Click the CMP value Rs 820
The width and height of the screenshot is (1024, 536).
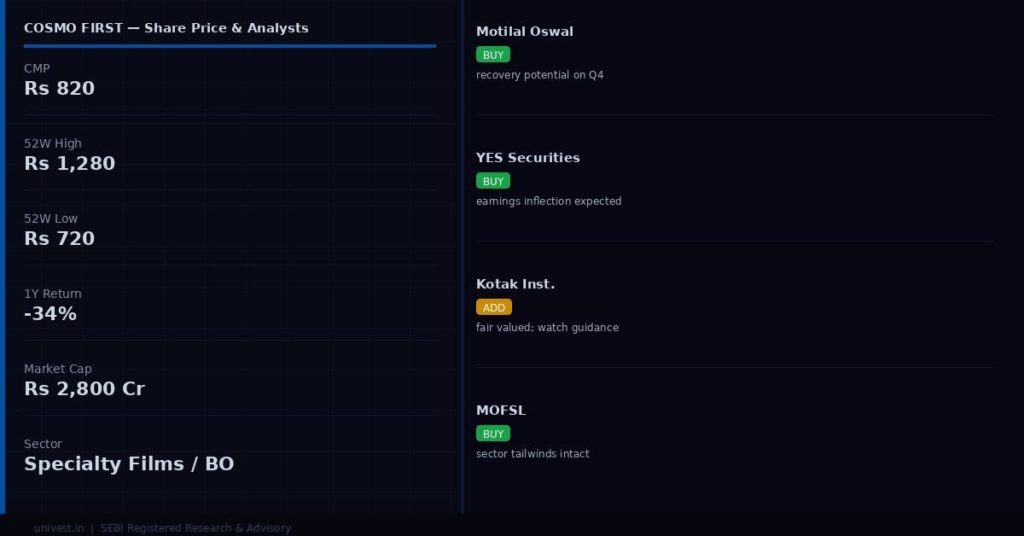60,88
